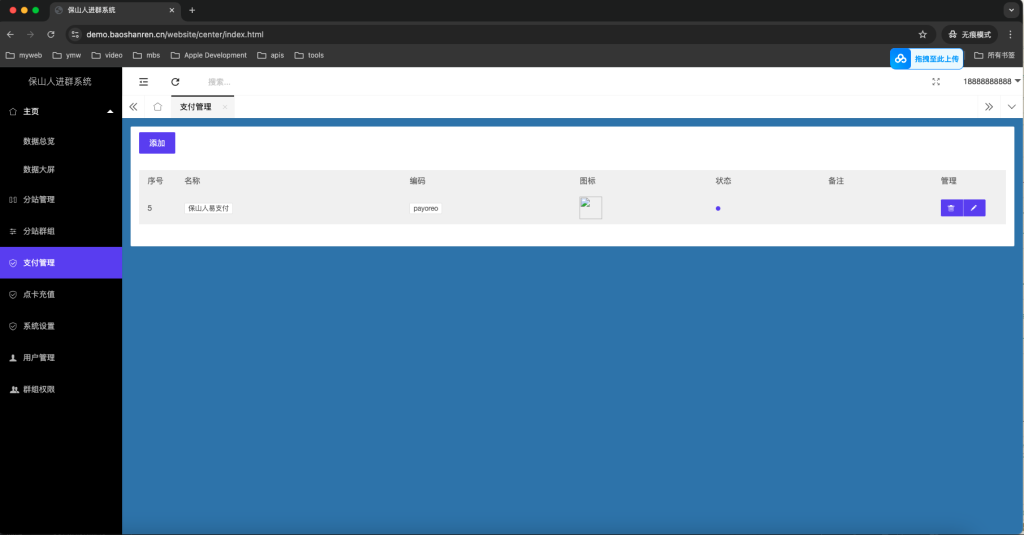Click the 图标 column header
The image size is (1024, 535).
pyautogui.click(x=587, y=181)
